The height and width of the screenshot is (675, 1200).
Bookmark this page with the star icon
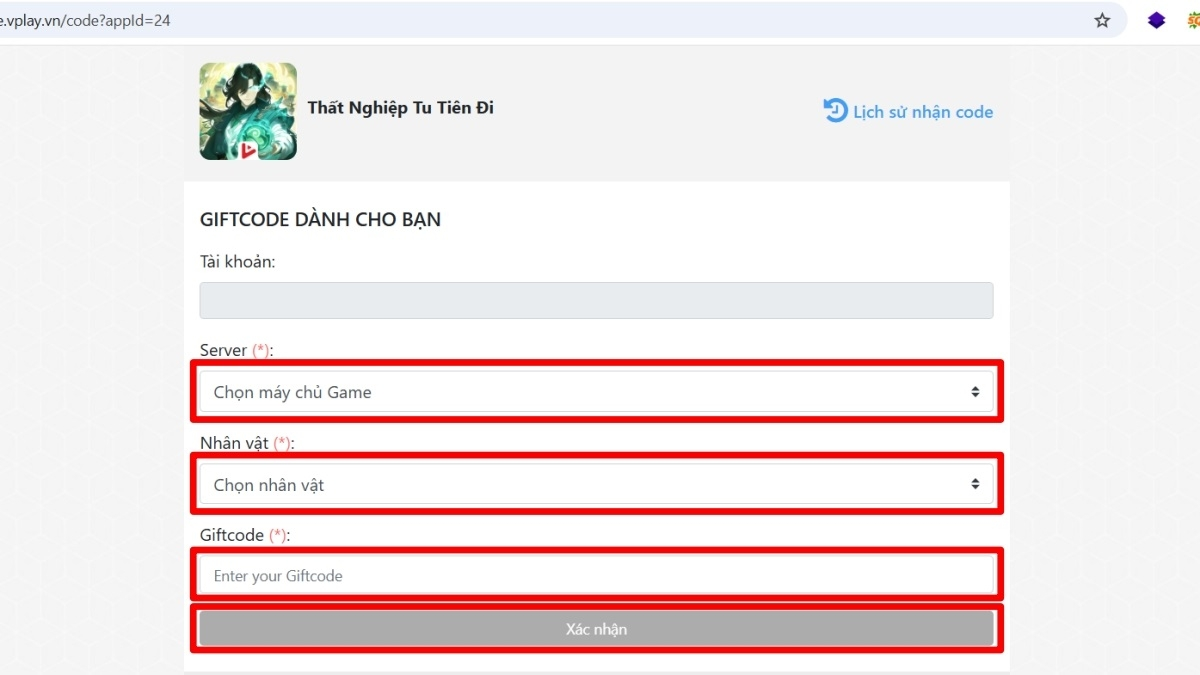1102,20
